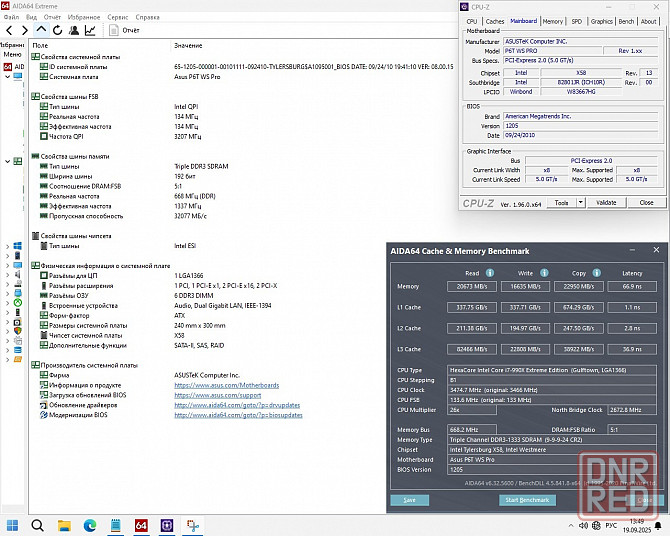Image resolution: width=670 pixels, height=536 pixels.
Task: Click the Отчёт report button in toolbar
Action: 126,31
